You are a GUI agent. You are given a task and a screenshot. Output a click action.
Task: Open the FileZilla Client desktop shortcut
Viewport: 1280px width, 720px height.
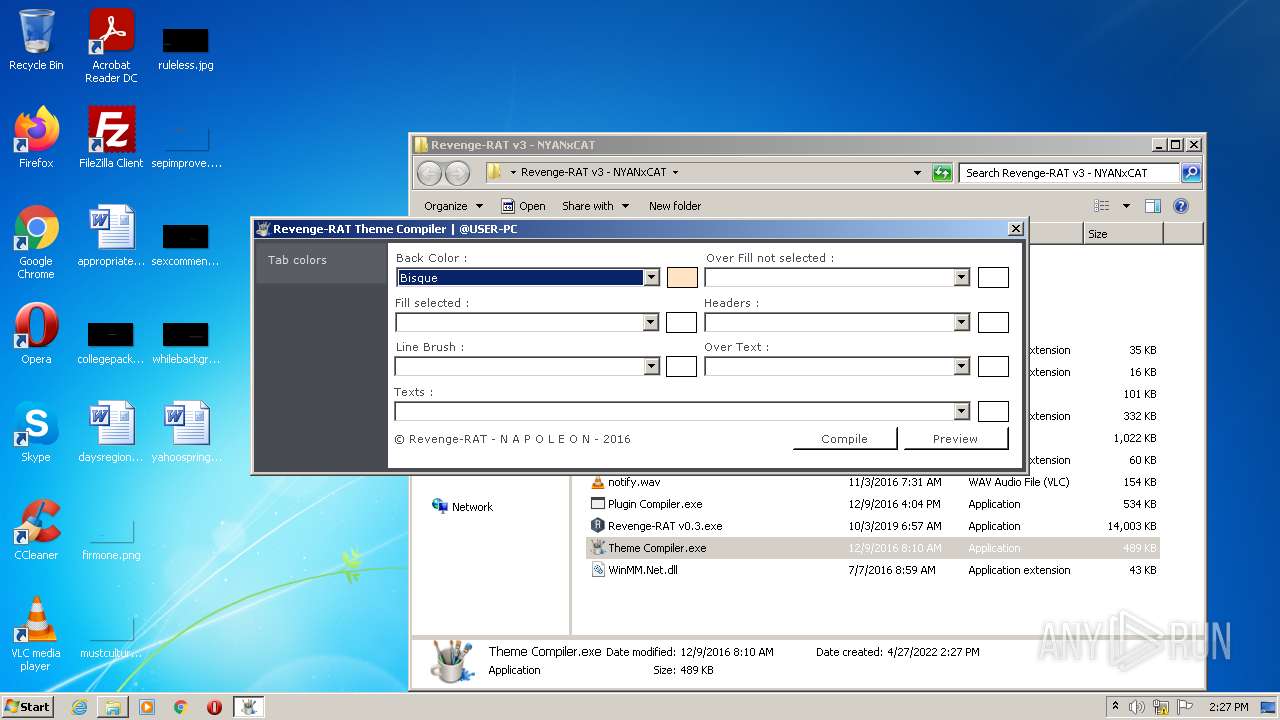(111, 137)
